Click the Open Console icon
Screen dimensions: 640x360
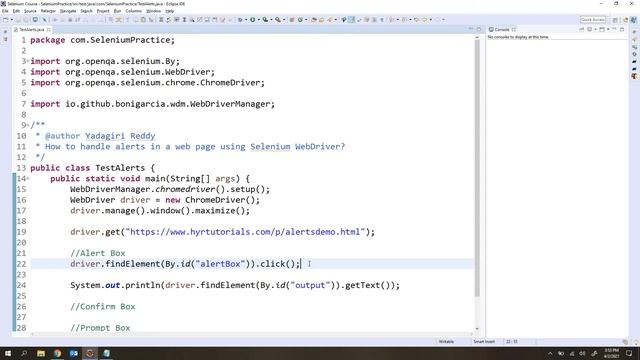click(x=602, y=29)
